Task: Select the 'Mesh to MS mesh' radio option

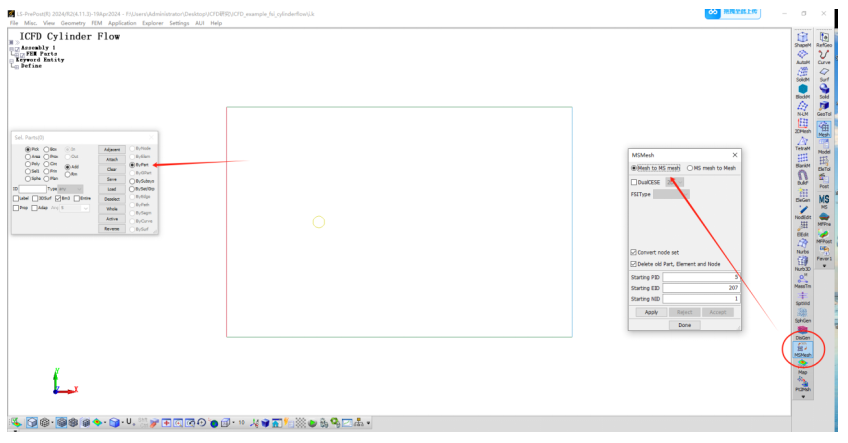Action: click(655, 168)
